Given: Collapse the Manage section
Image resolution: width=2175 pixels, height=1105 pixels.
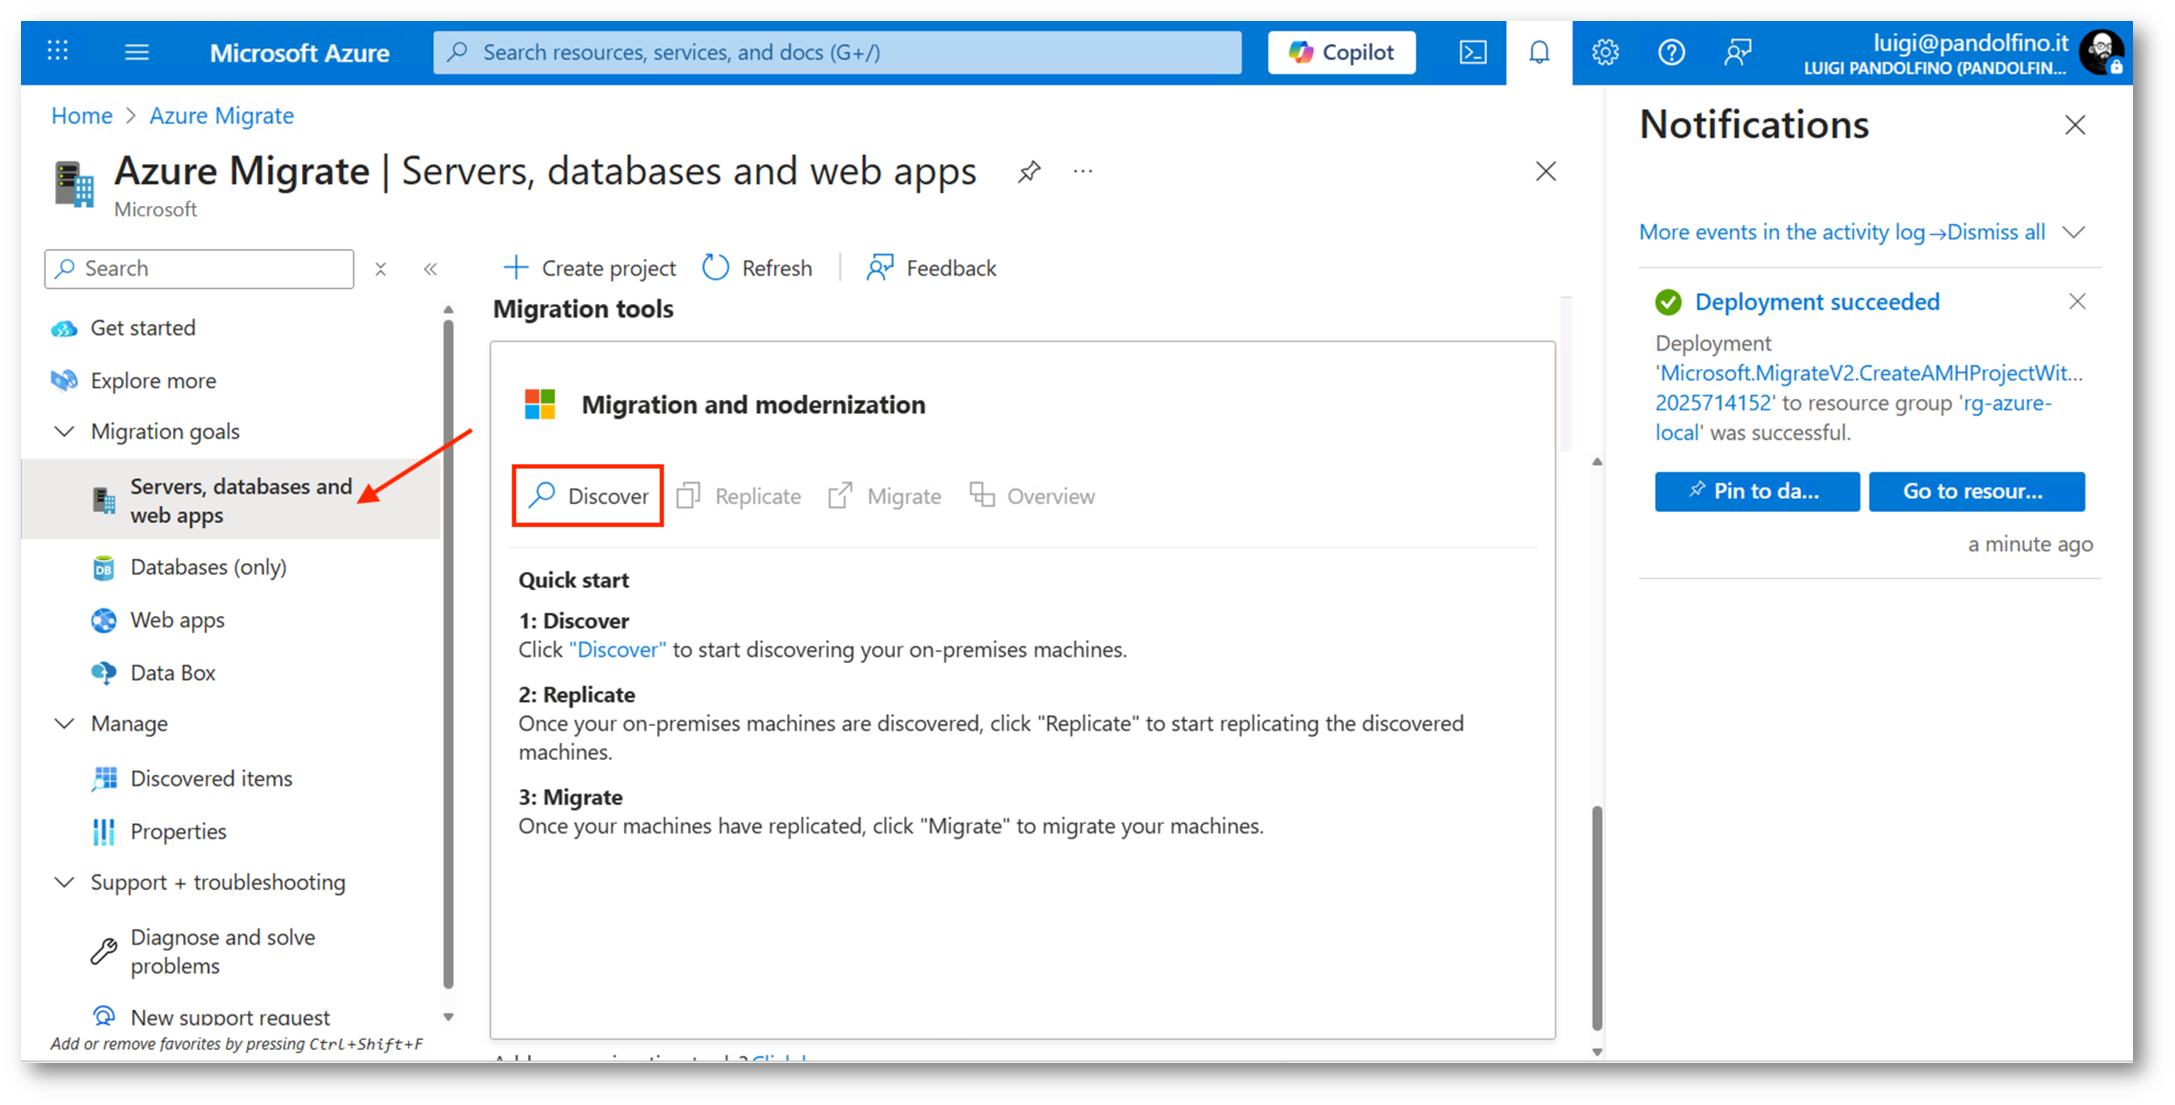Looking at the screenshot, I should coord(65,723).
